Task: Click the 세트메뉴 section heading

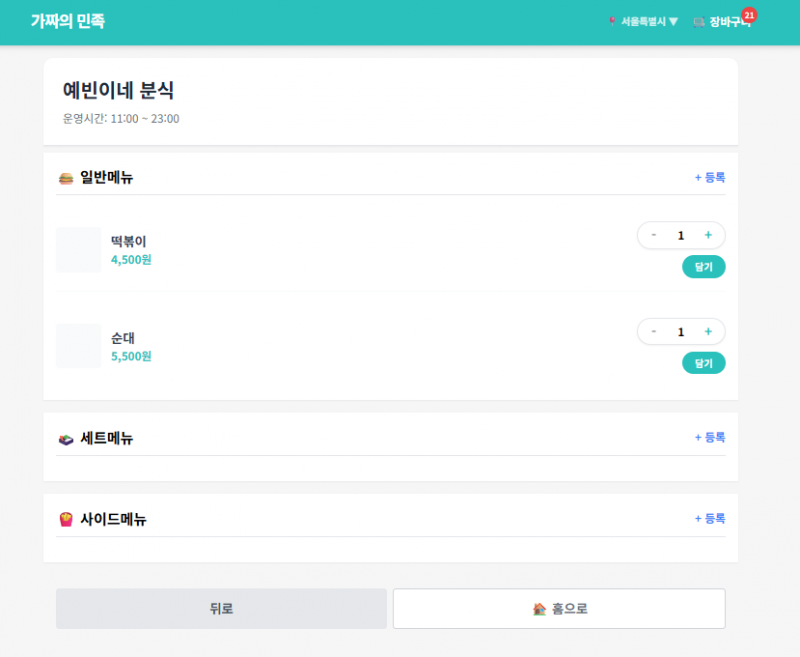Action: point(107,438)
